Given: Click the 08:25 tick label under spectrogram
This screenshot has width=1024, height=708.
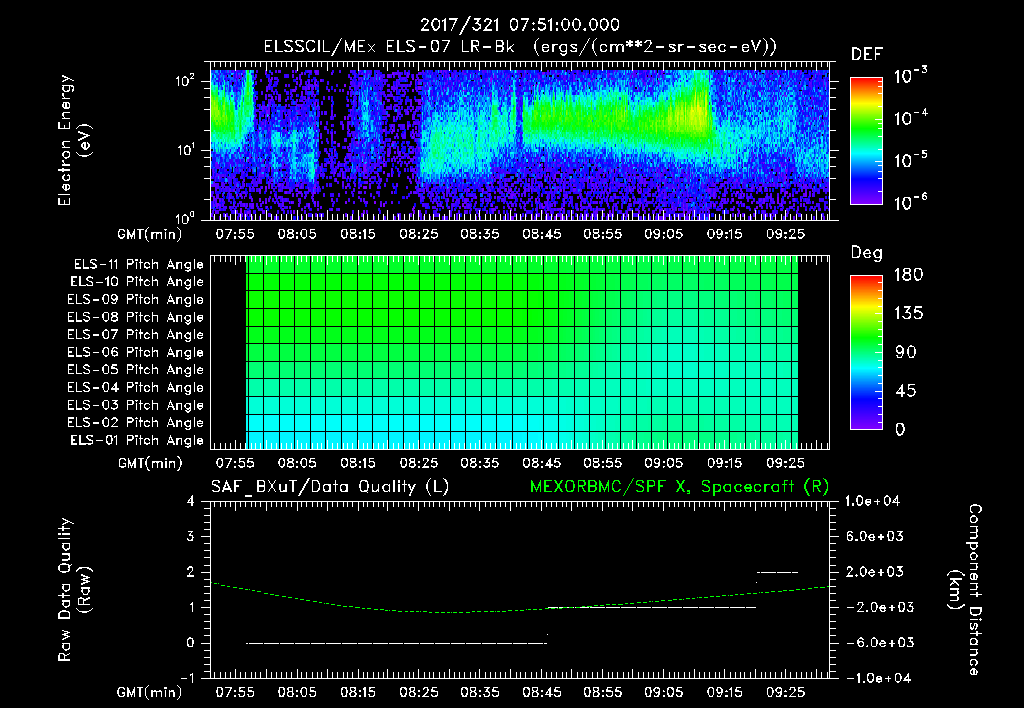Looking at the screenshot, I should tap(419, 234).
